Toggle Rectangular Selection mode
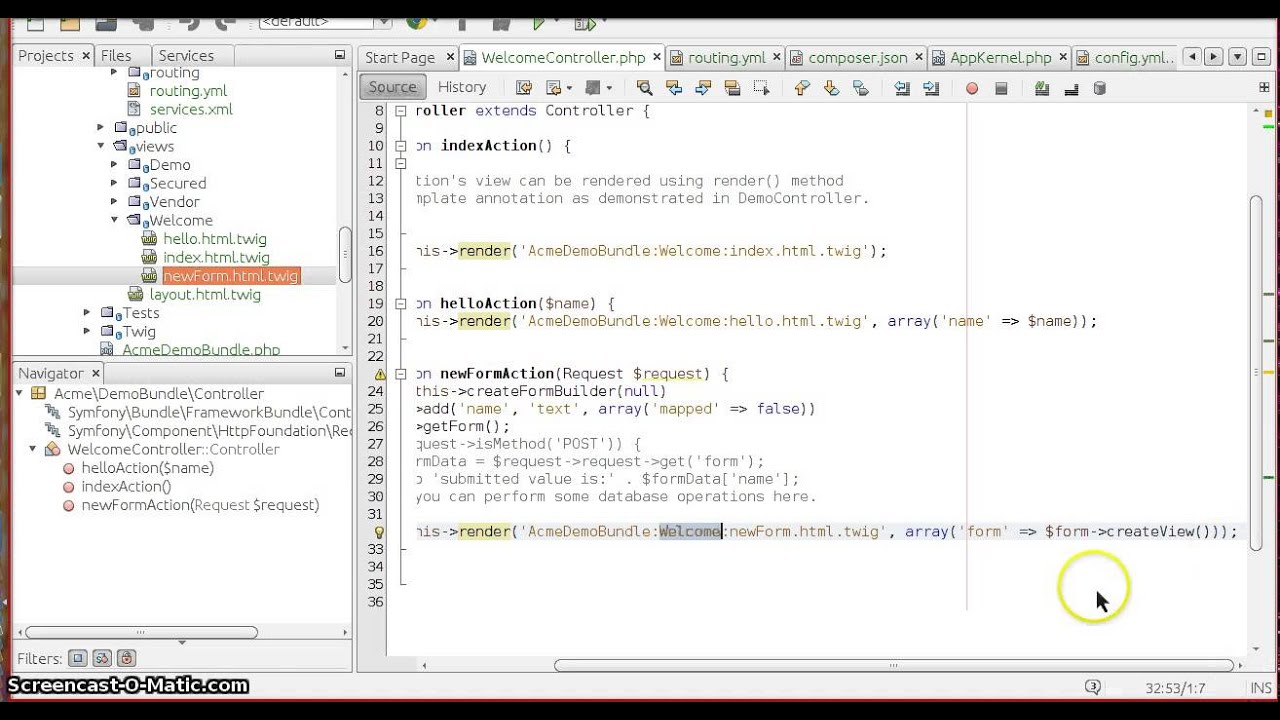 (x=761, y=88)
